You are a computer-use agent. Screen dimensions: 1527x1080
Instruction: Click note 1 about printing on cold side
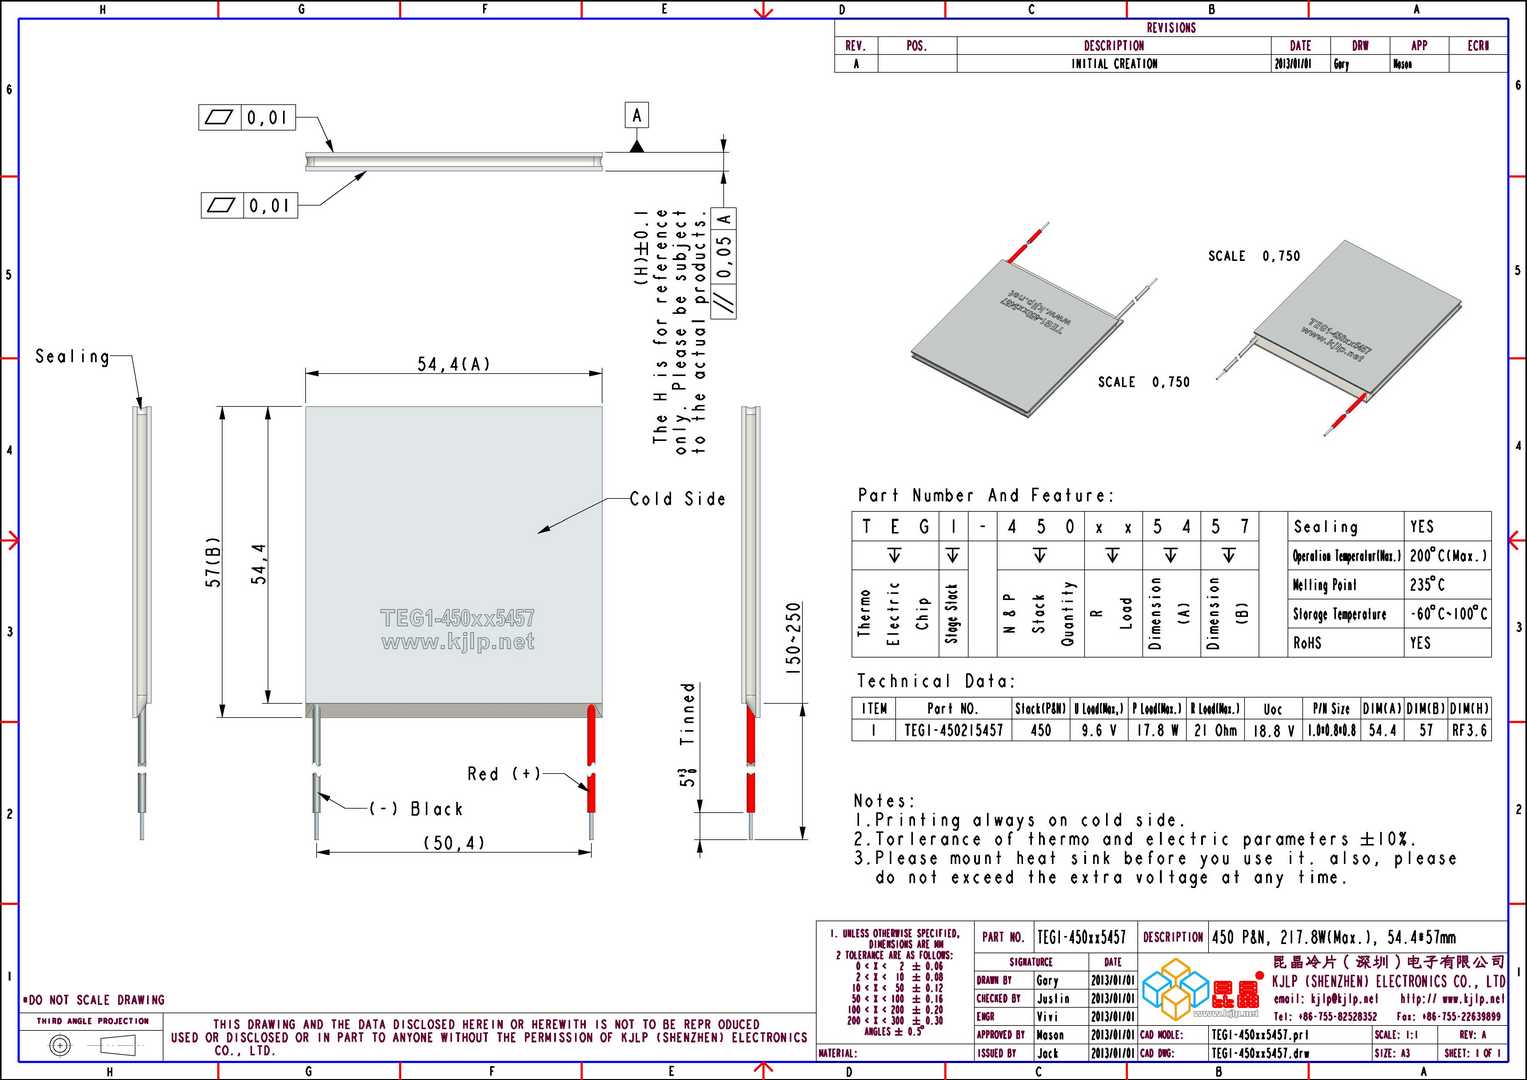click(x=1020, y=820)
